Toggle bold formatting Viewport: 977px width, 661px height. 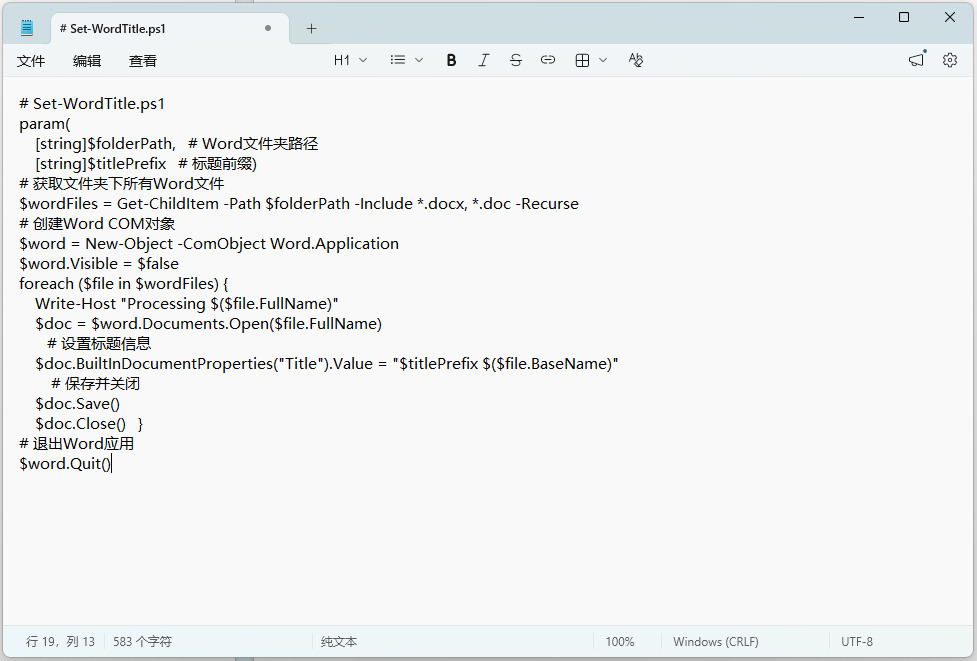coord(451,60)
